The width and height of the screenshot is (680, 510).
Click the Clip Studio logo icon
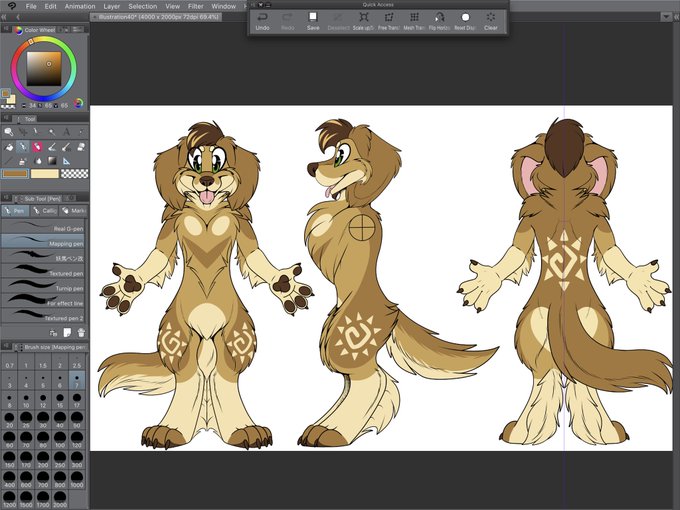pyautogui.click(x=12, y=6)
